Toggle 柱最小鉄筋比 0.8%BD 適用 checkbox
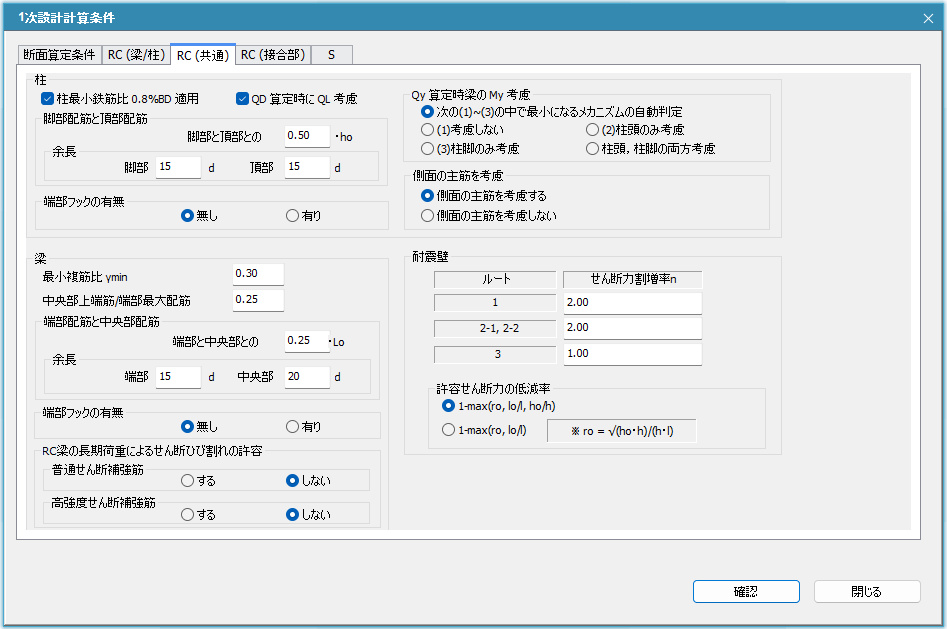 pyautogui.click(x=120, y=98)
